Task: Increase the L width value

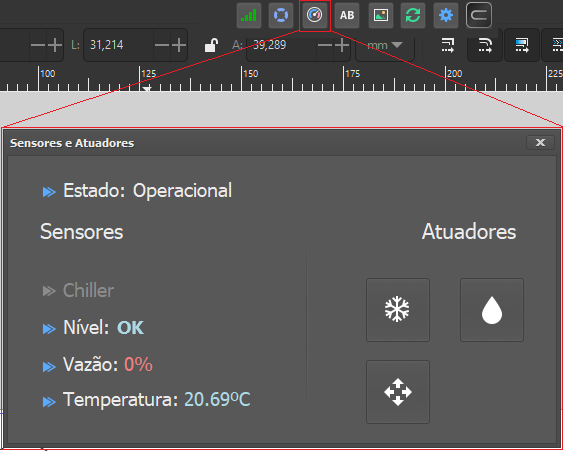Action: click(x=178, y=45)
